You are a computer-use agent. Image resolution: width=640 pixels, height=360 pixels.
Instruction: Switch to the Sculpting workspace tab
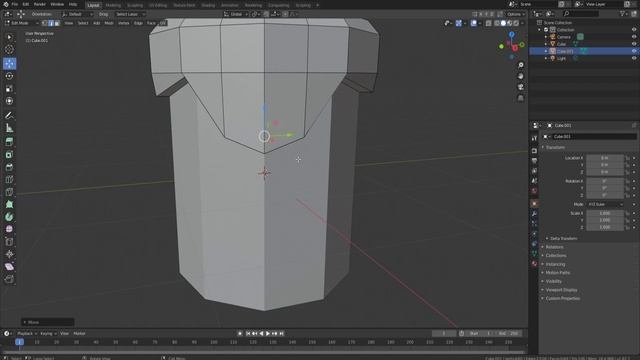click(x=135, y=5)
